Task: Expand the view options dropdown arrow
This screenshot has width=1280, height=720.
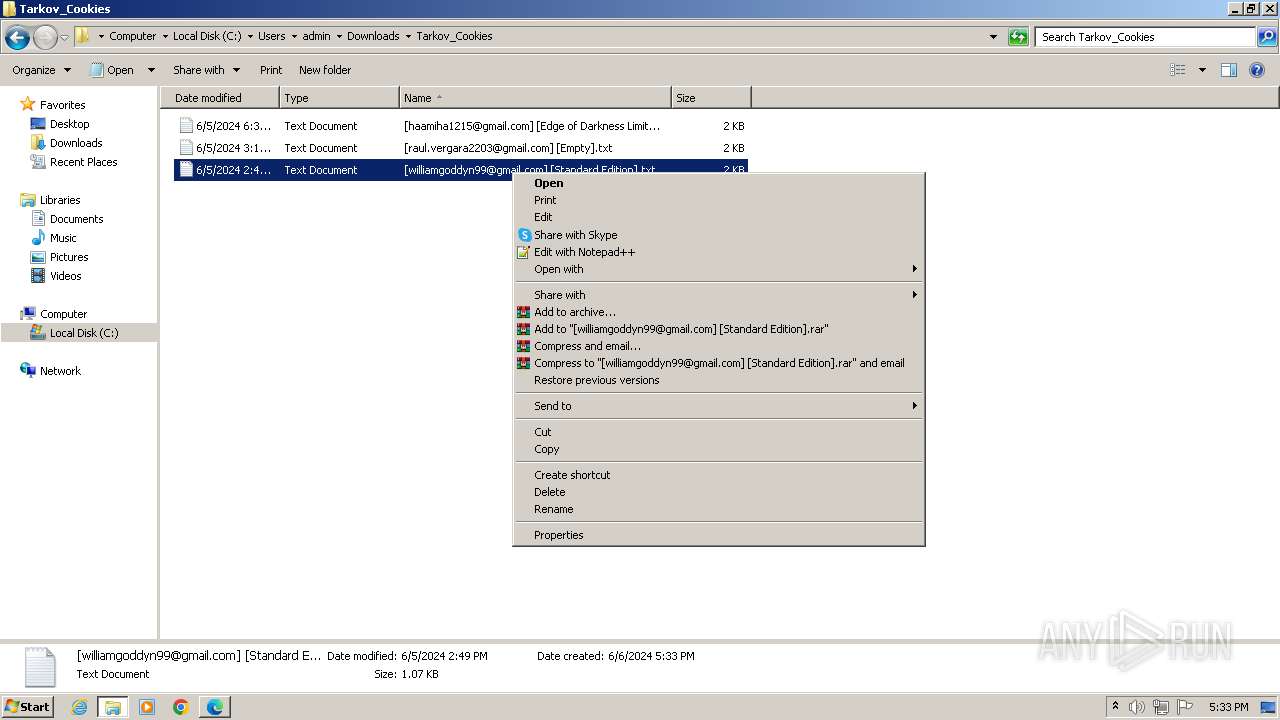Action: [x=1202, y=70]
